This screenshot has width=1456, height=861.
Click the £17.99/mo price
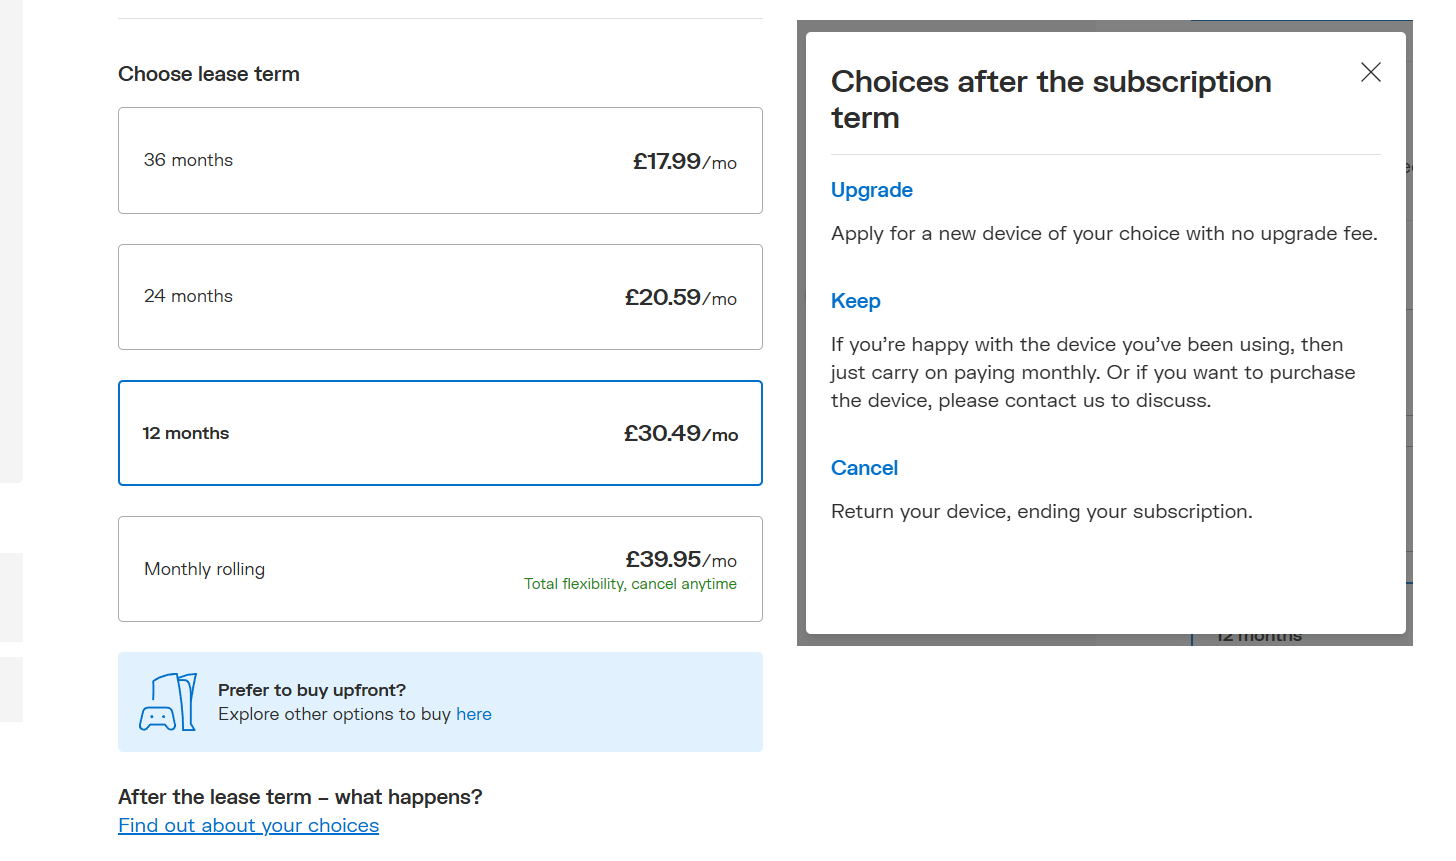click(x=684, y=161)
